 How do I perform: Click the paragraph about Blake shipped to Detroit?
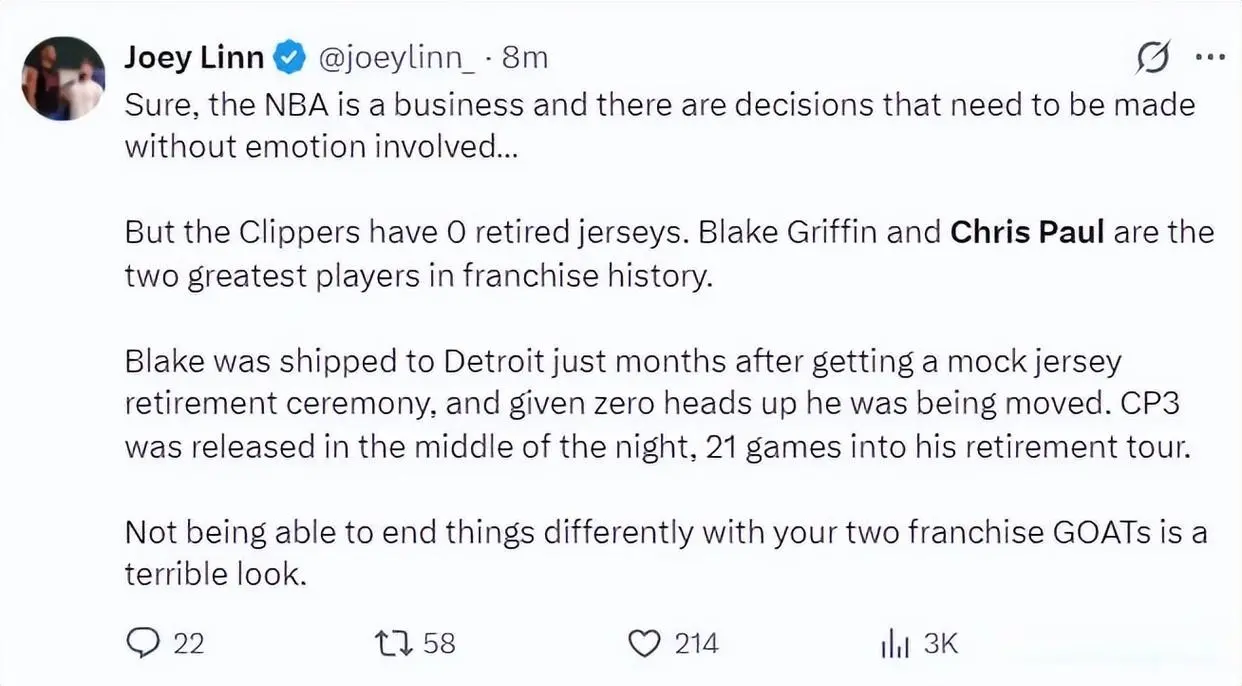click(x=660, y=403)
